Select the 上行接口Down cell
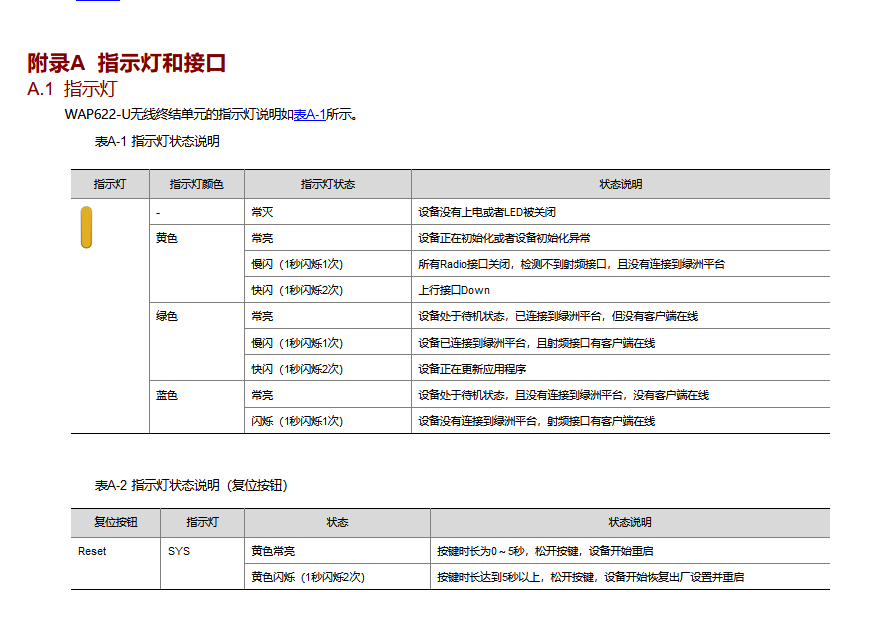892x630 pixels. pyautogui.click(x=621, y=290)
